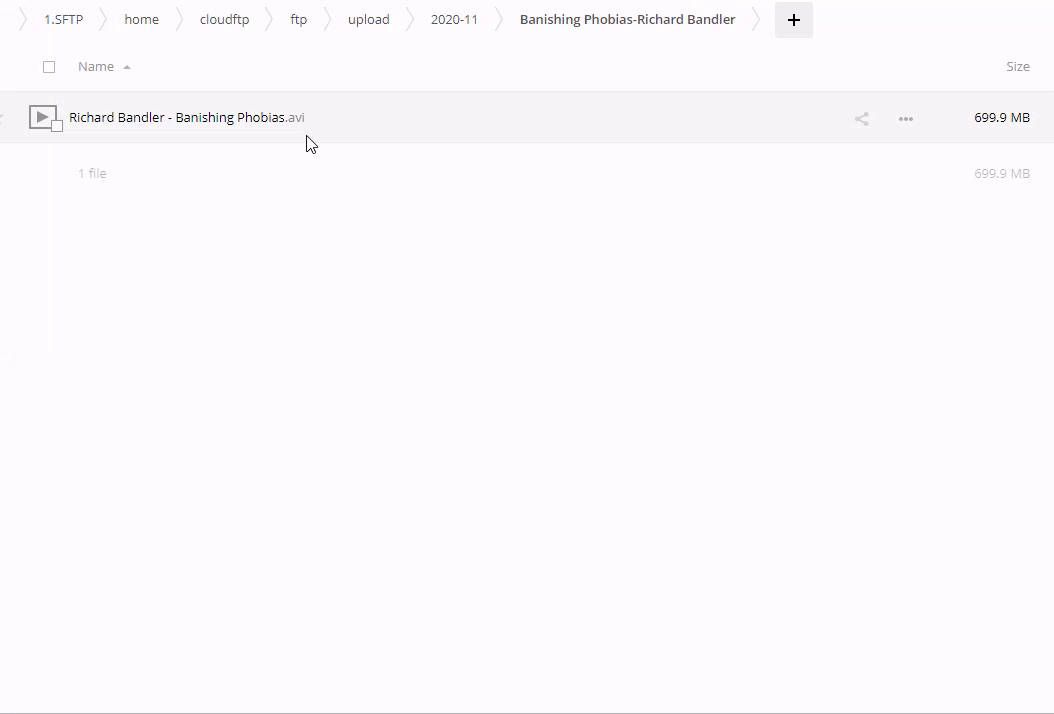Click the 699.9 MB size in the file row
1054x714 pixels.
1001,118
